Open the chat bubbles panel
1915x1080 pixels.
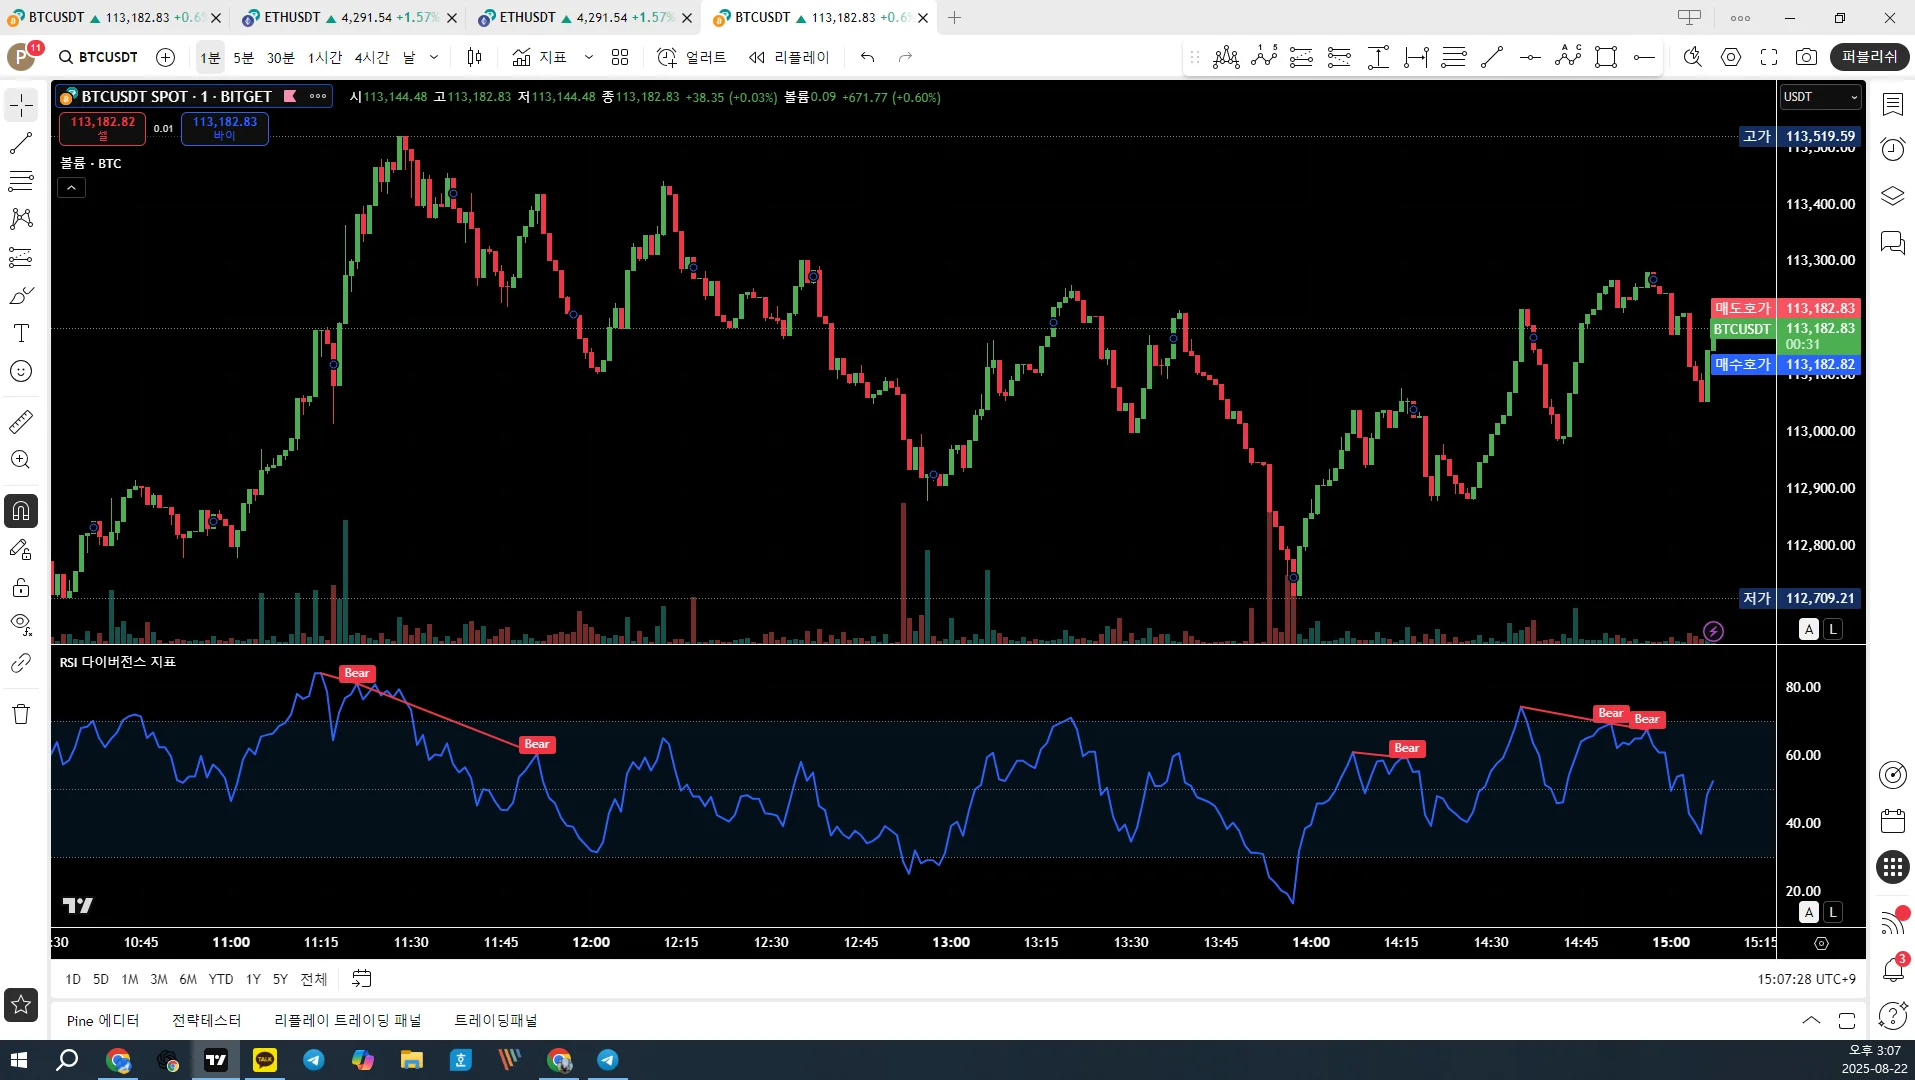[x=1892, y=243]
